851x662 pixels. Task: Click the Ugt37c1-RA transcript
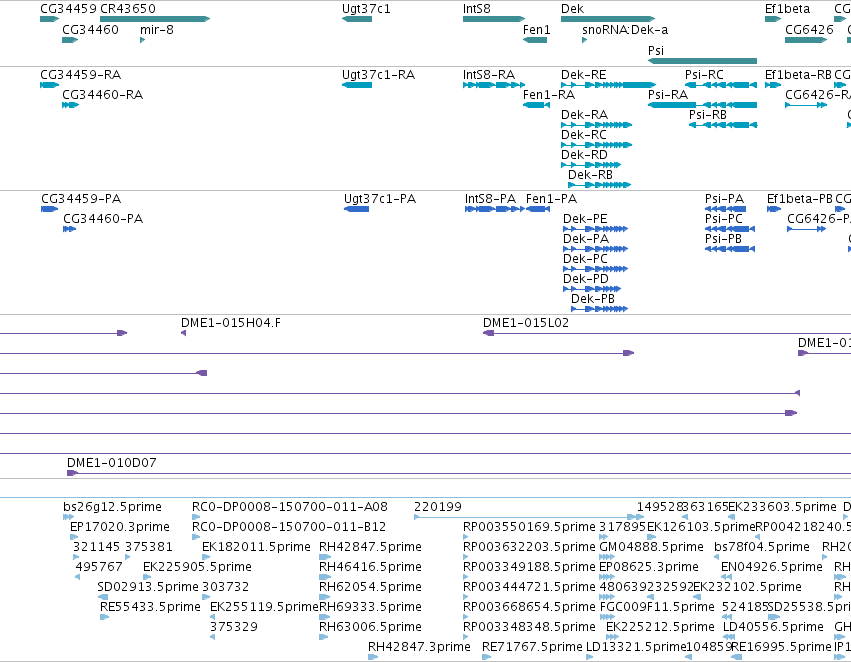click(357, 85)
